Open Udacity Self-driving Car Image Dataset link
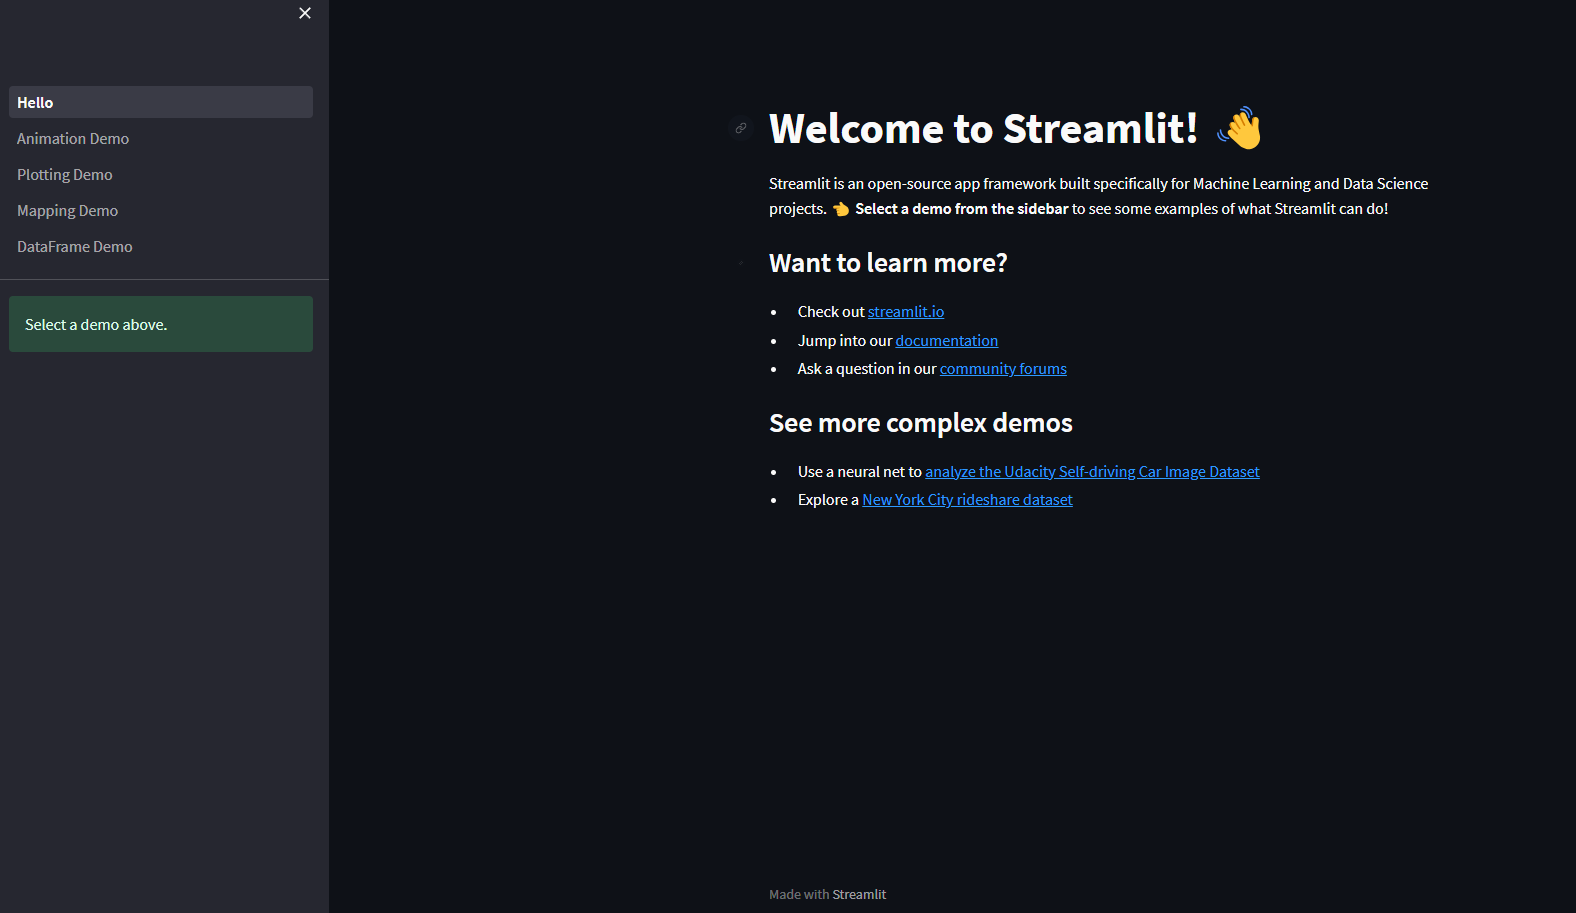The image size is (1576, 913). click(1092, 472)
